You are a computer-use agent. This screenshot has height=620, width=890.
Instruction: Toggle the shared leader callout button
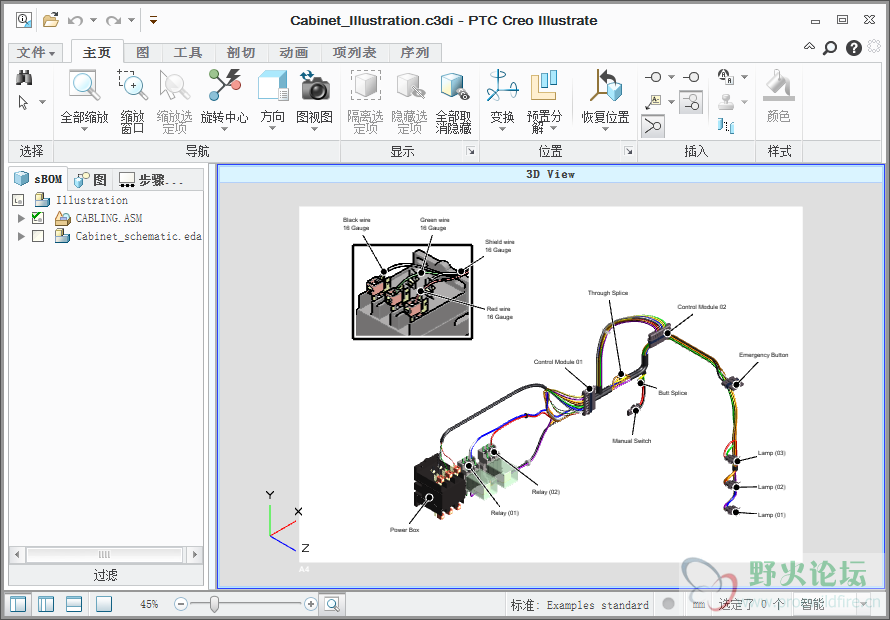[x=653, y=126]
